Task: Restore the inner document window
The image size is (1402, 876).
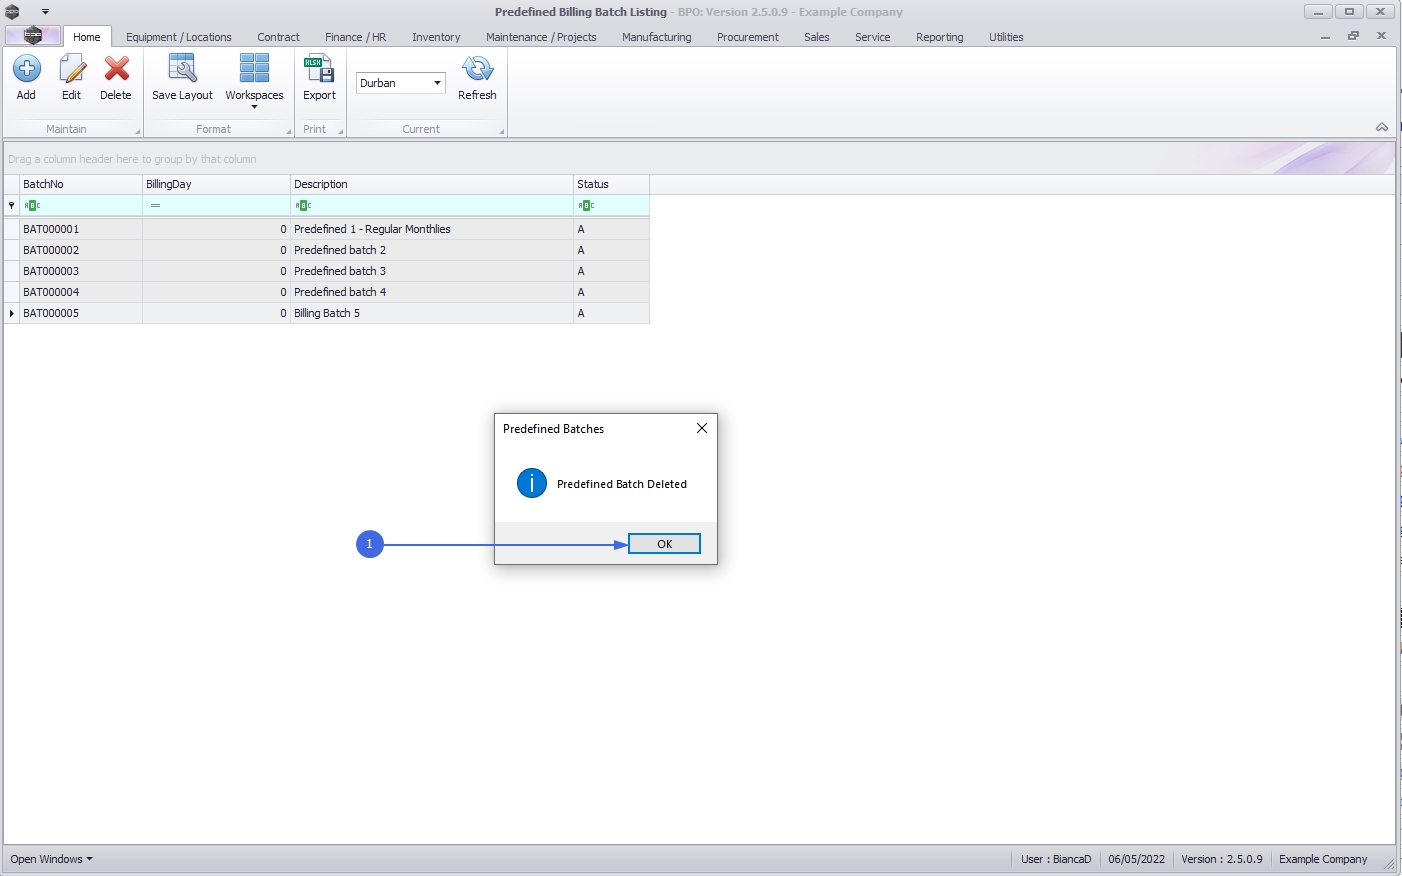Action: click(1353, 36)
